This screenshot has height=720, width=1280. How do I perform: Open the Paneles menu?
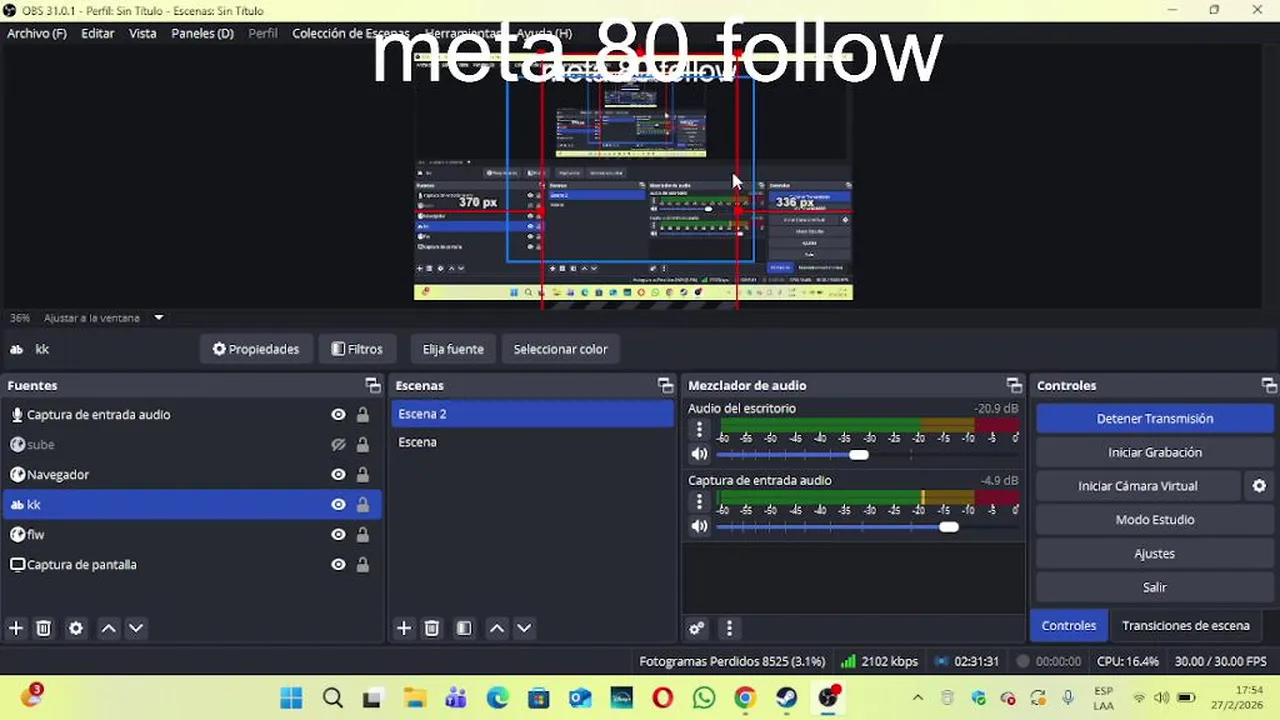click(x=202, y=33)
